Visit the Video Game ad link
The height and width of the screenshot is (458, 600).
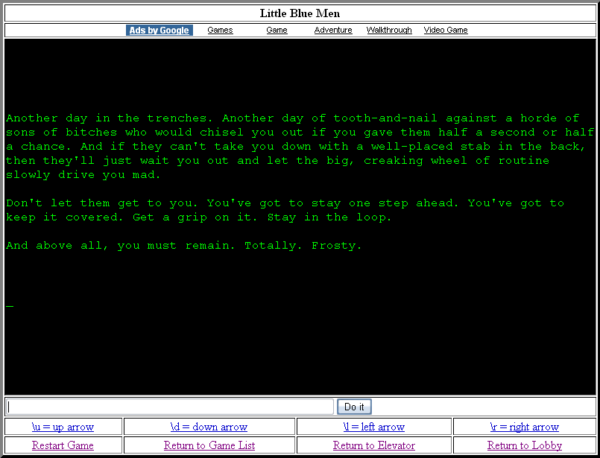(x=445, y=30)
